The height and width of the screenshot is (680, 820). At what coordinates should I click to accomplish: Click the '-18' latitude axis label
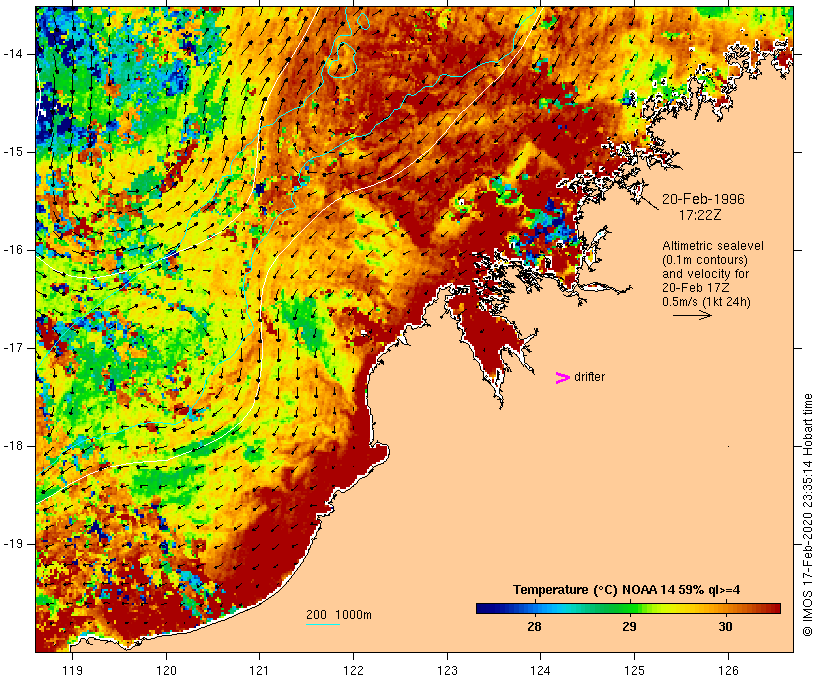[13, 446]
